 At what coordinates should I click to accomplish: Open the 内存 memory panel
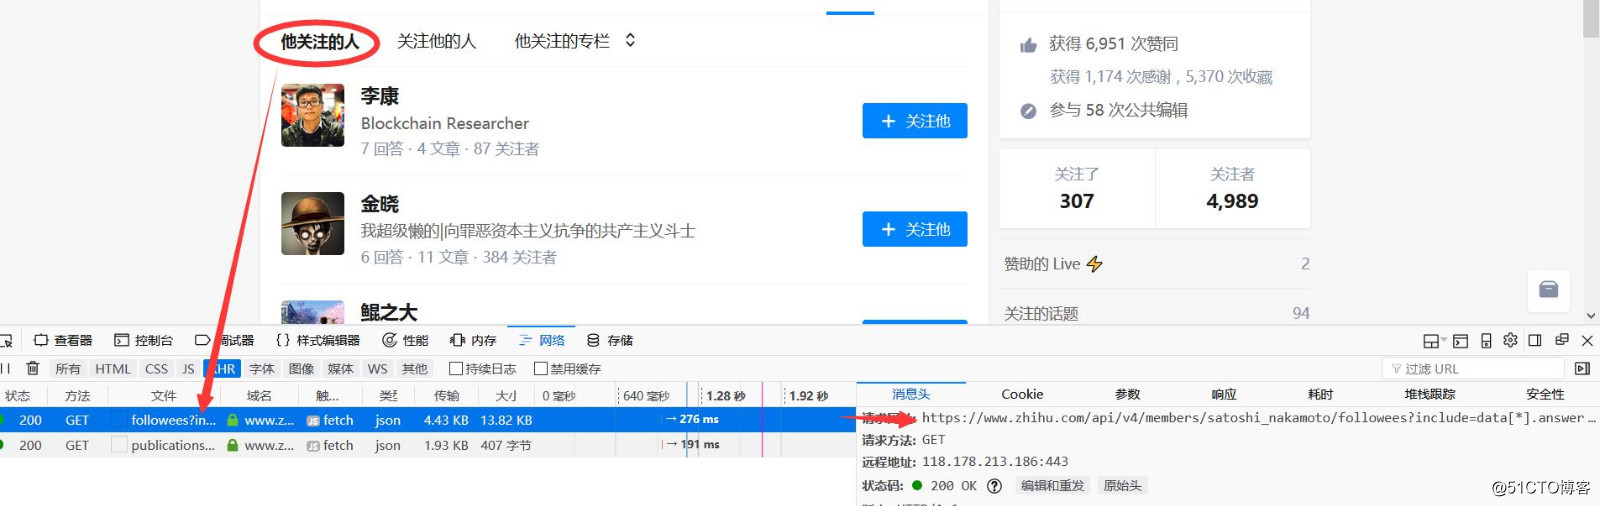click(x=473, y=340)
